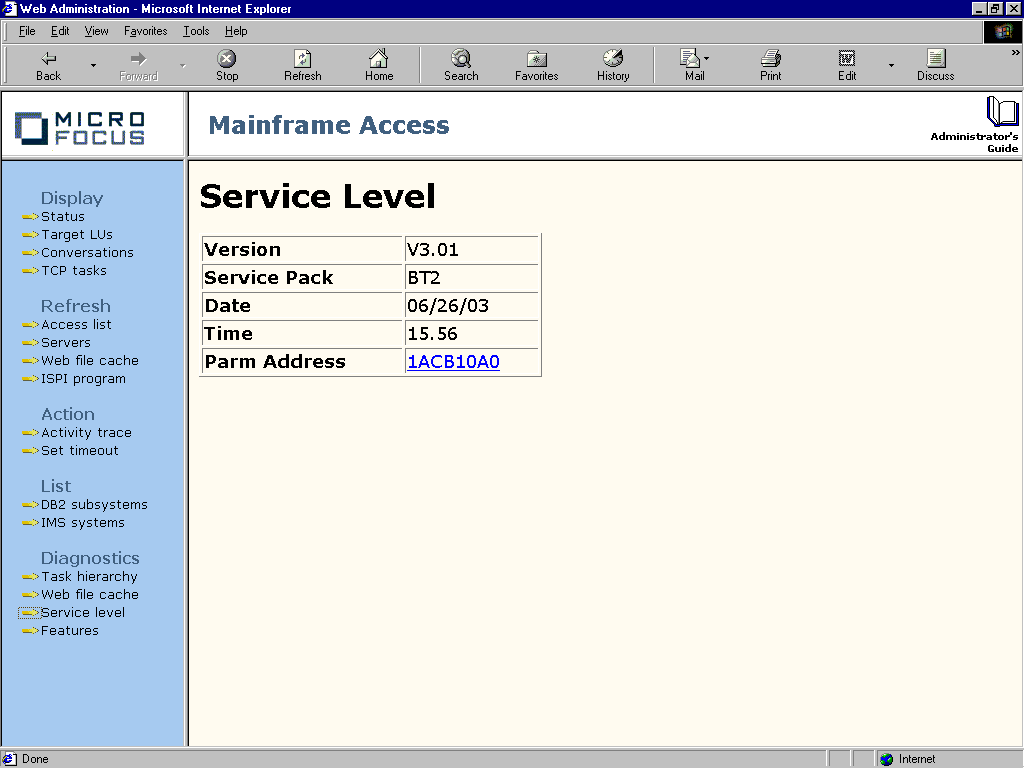Open the Favorites menu
The image size is (1024, 768).
145,31
